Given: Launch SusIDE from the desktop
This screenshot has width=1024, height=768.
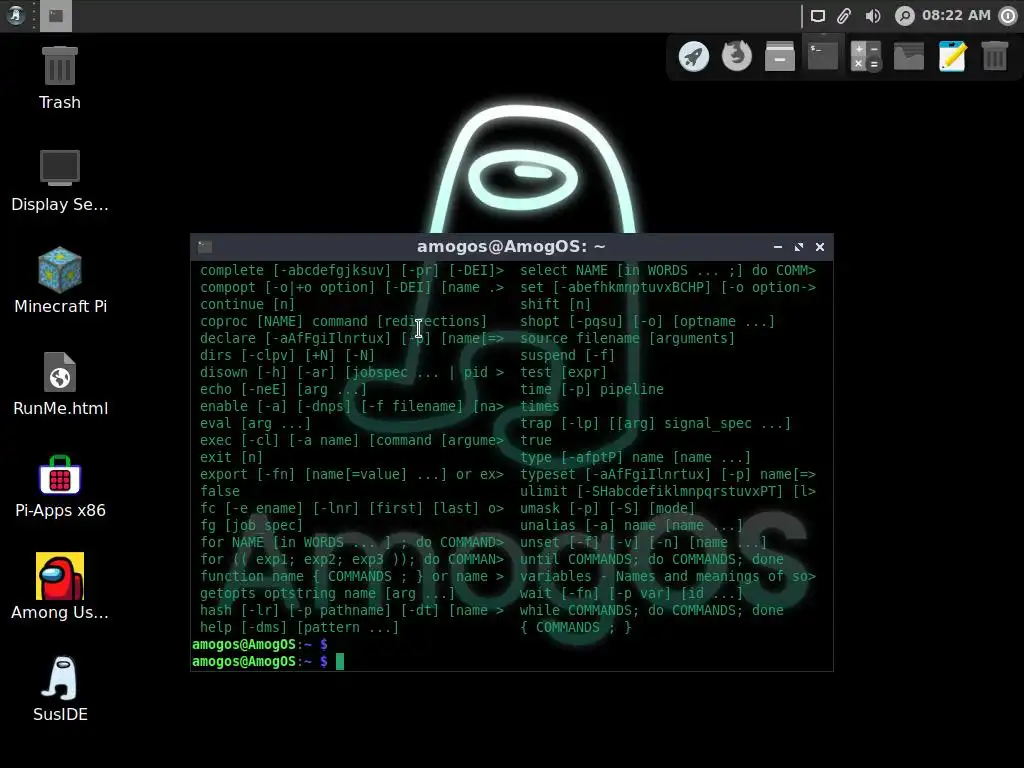Looking at the screenshot, I should click(59, 688).
